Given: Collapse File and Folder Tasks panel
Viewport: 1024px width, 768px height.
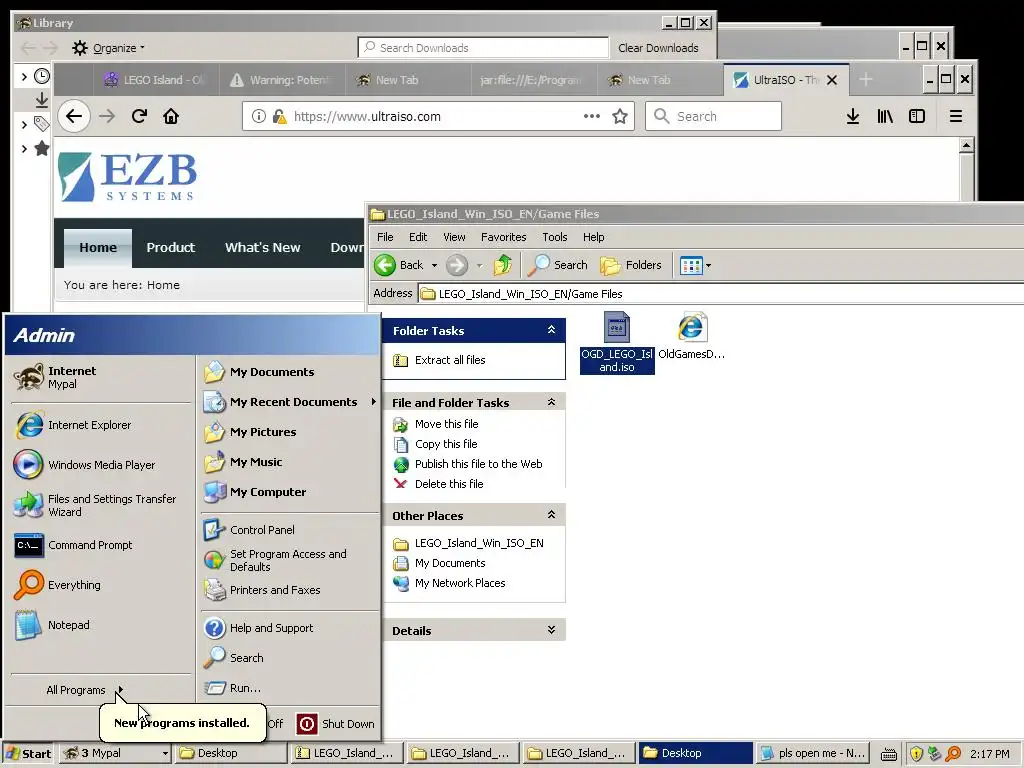Looking at the screenshot, I should point(551,402).
